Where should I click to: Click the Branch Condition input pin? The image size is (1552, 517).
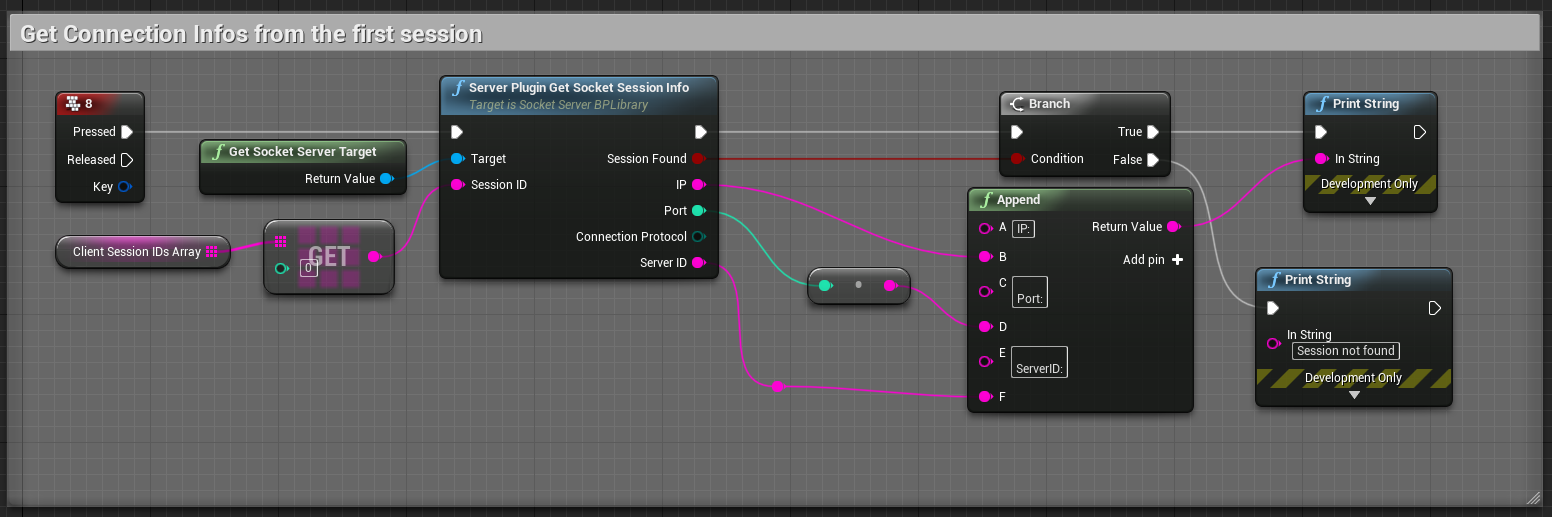1017,159
